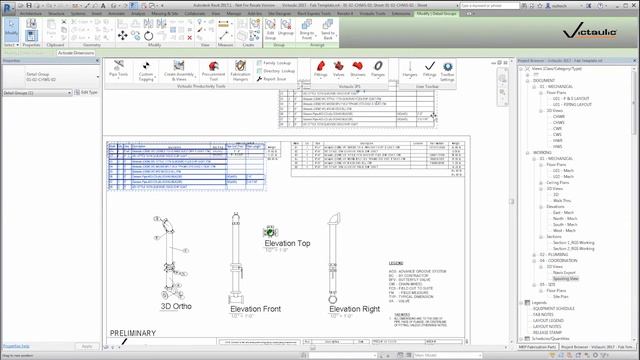Open Victaulic IPS Flanges dropdown
This screenshot has width=640, height=360.
pyautogui.click(x=378, y=69)
